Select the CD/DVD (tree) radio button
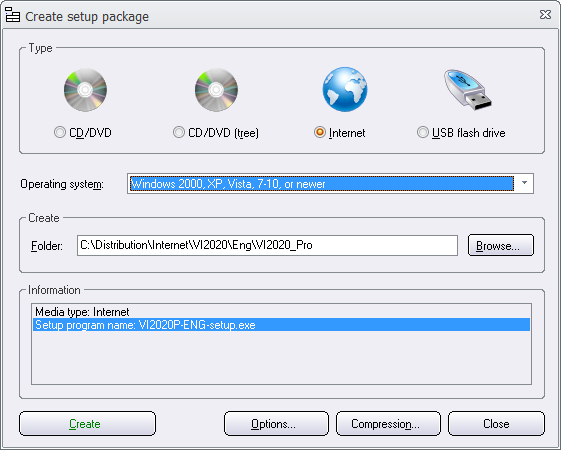The height and width of the screenshot is (450, 561). (x=179, y=132)
